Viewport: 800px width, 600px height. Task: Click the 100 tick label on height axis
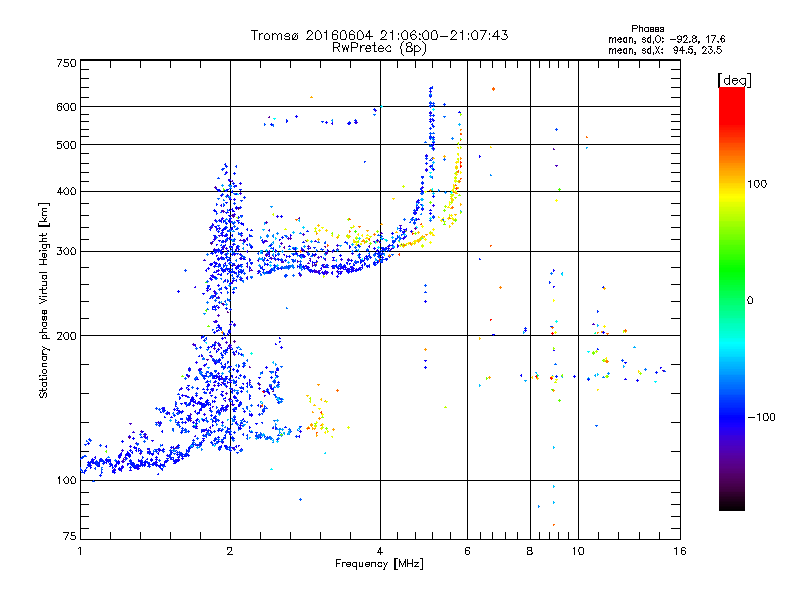66,481
